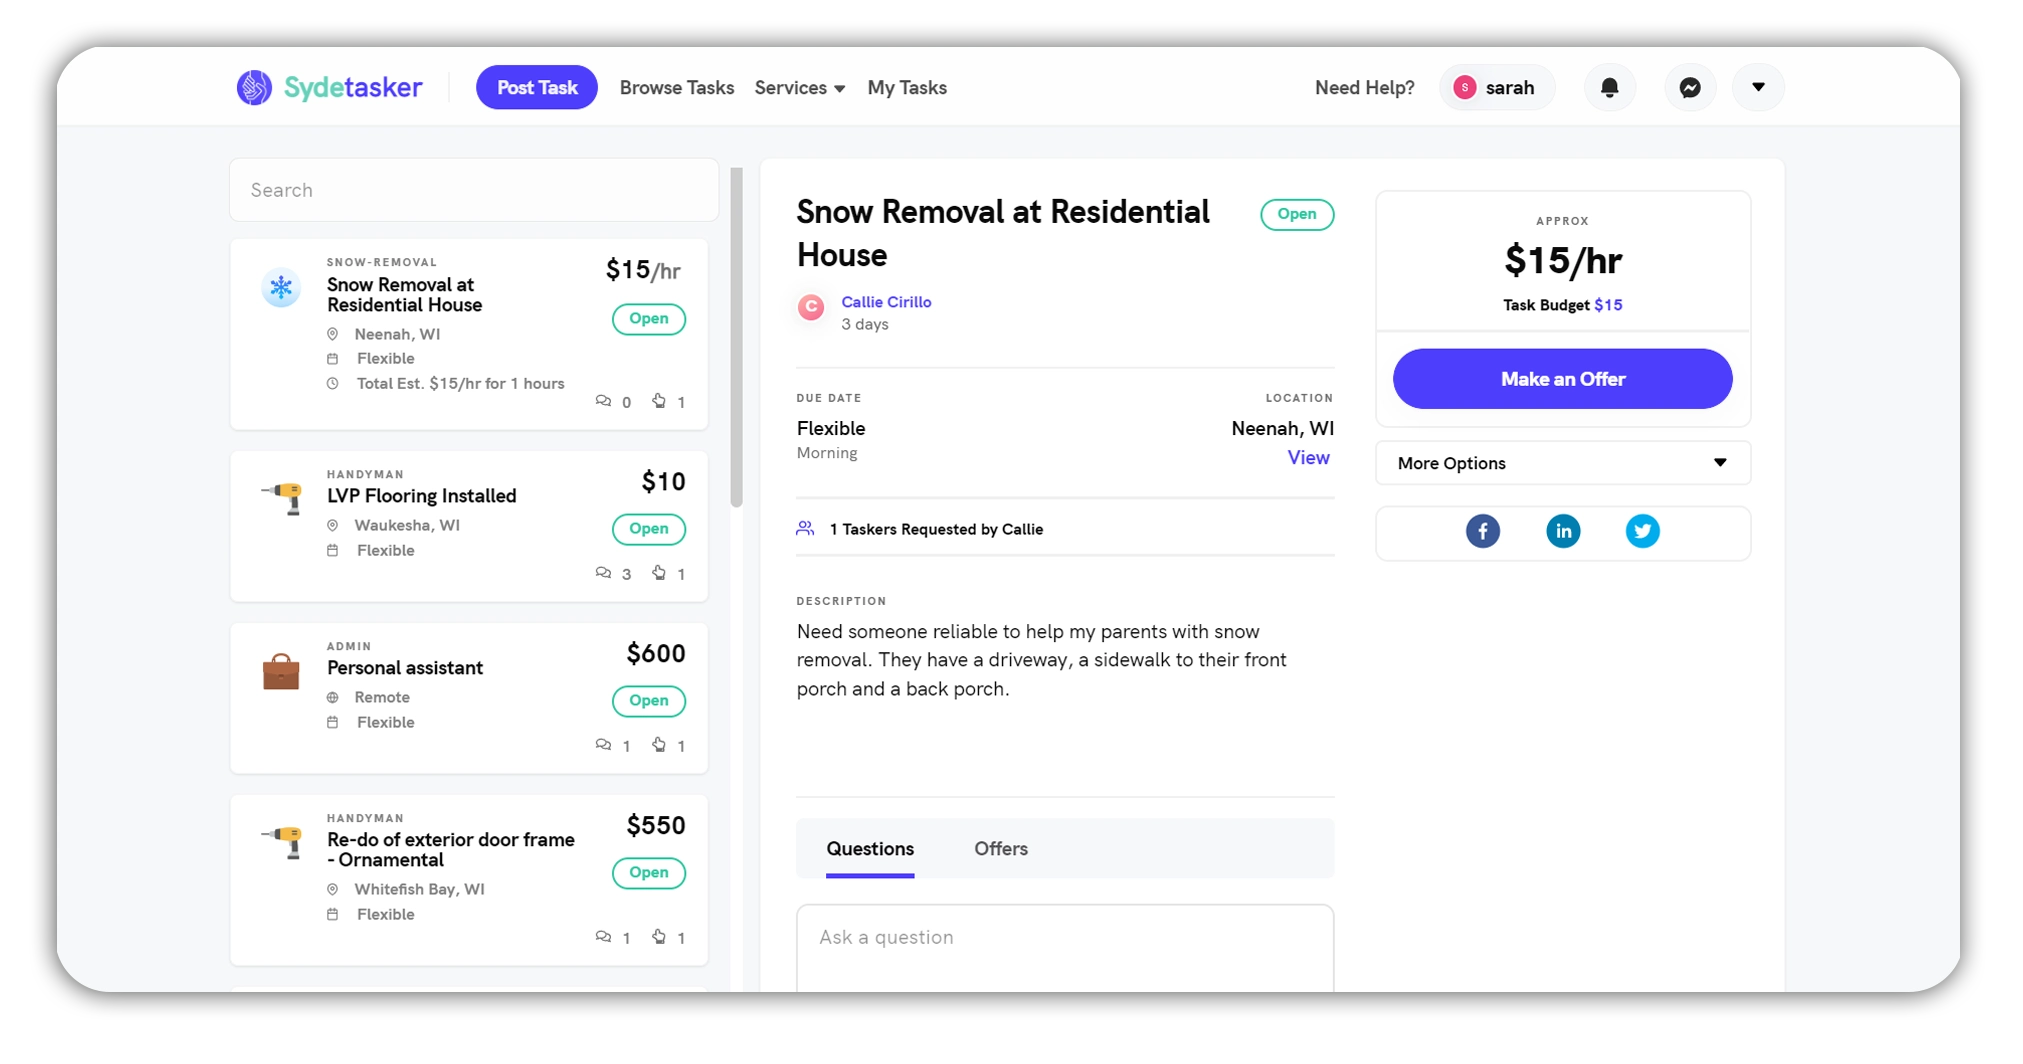Switch to the Offers tab
This screenshot has width=2023, height=1064.
(x=1001, y=848)
